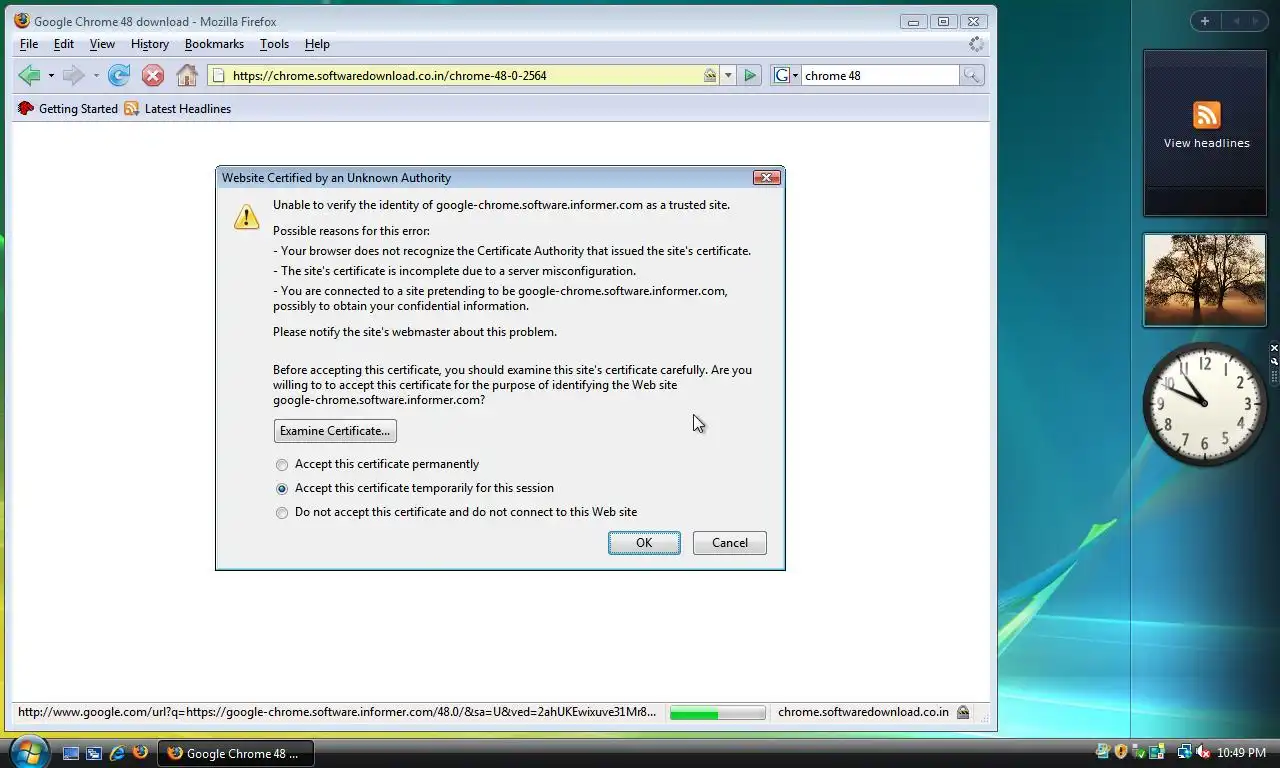Stop loading with the red X icon
This screenshot has width=1280, height=768.
tap(153, 75)
